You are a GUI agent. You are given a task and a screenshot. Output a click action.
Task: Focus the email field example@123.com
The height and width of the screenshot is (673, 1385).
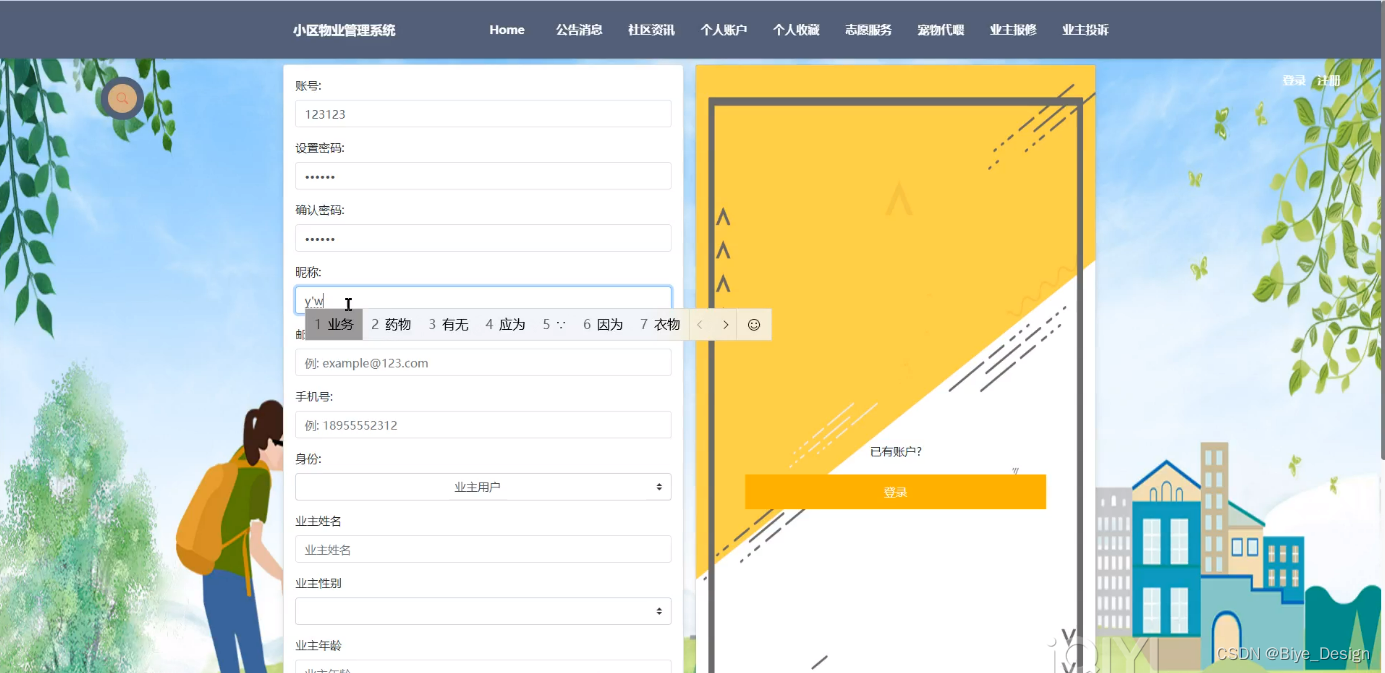(x=483, y=363)
